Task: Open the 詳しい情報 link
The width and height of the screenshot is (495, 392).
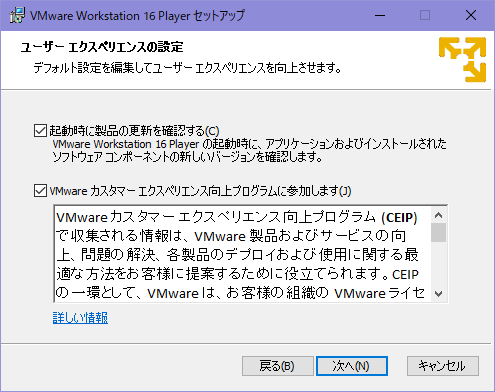Action: 80,317
